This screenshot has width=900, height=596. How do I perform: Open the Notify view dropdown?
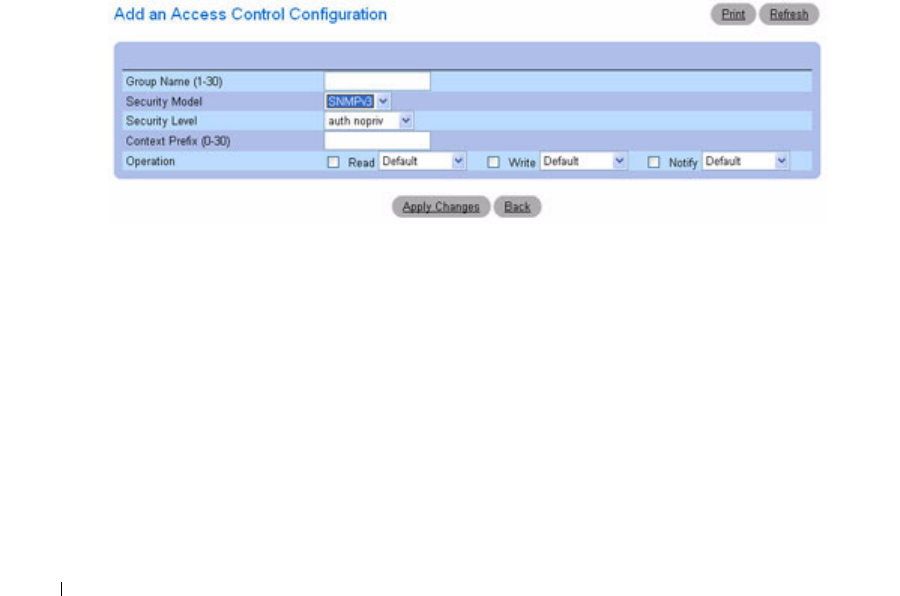tap(746, 161)
